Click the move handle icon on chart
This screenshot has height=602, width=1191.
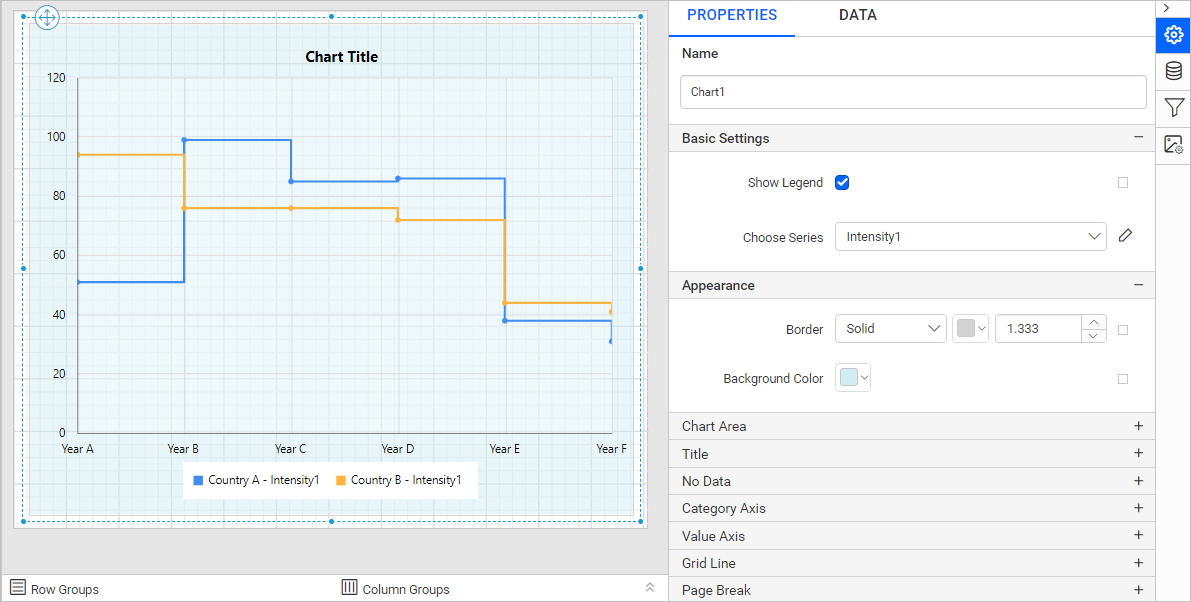click(48, 18)
